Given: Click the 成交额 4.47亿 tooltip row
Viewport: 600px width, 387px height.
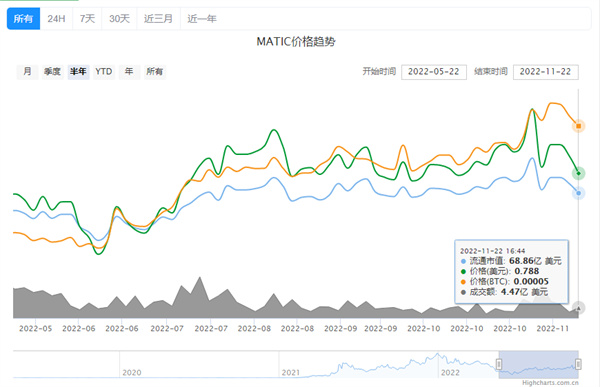Looking at the screenshot, I should coord(504,292).
